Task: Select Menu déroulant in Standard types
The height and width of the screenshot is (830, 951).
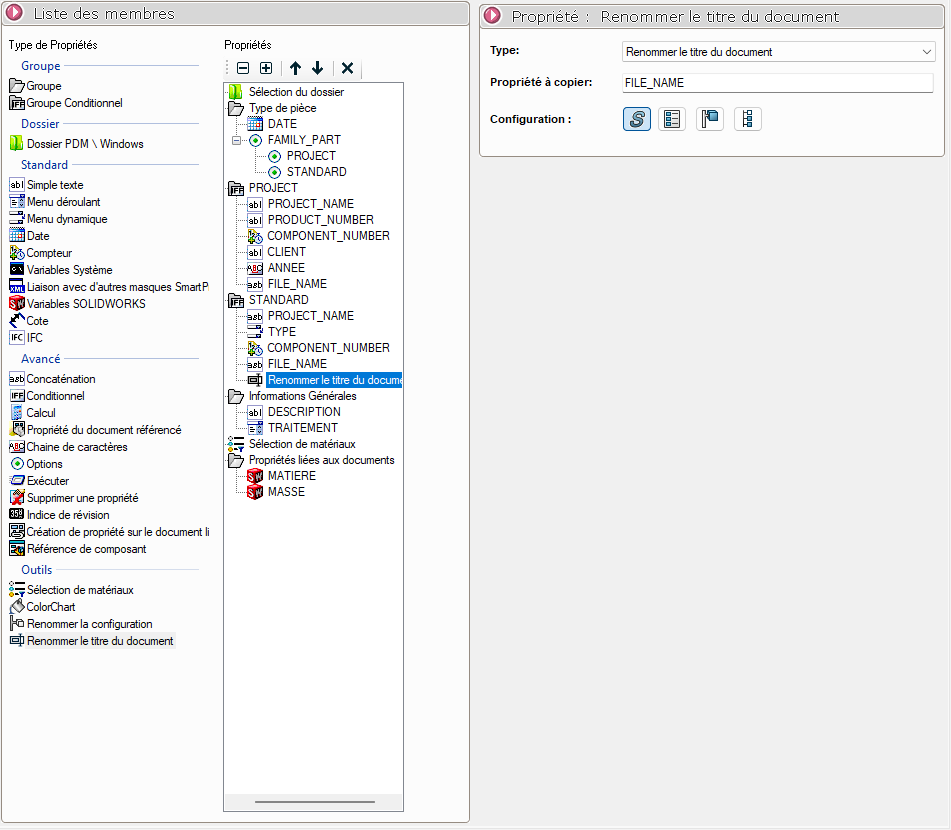Action: point(63,202)
